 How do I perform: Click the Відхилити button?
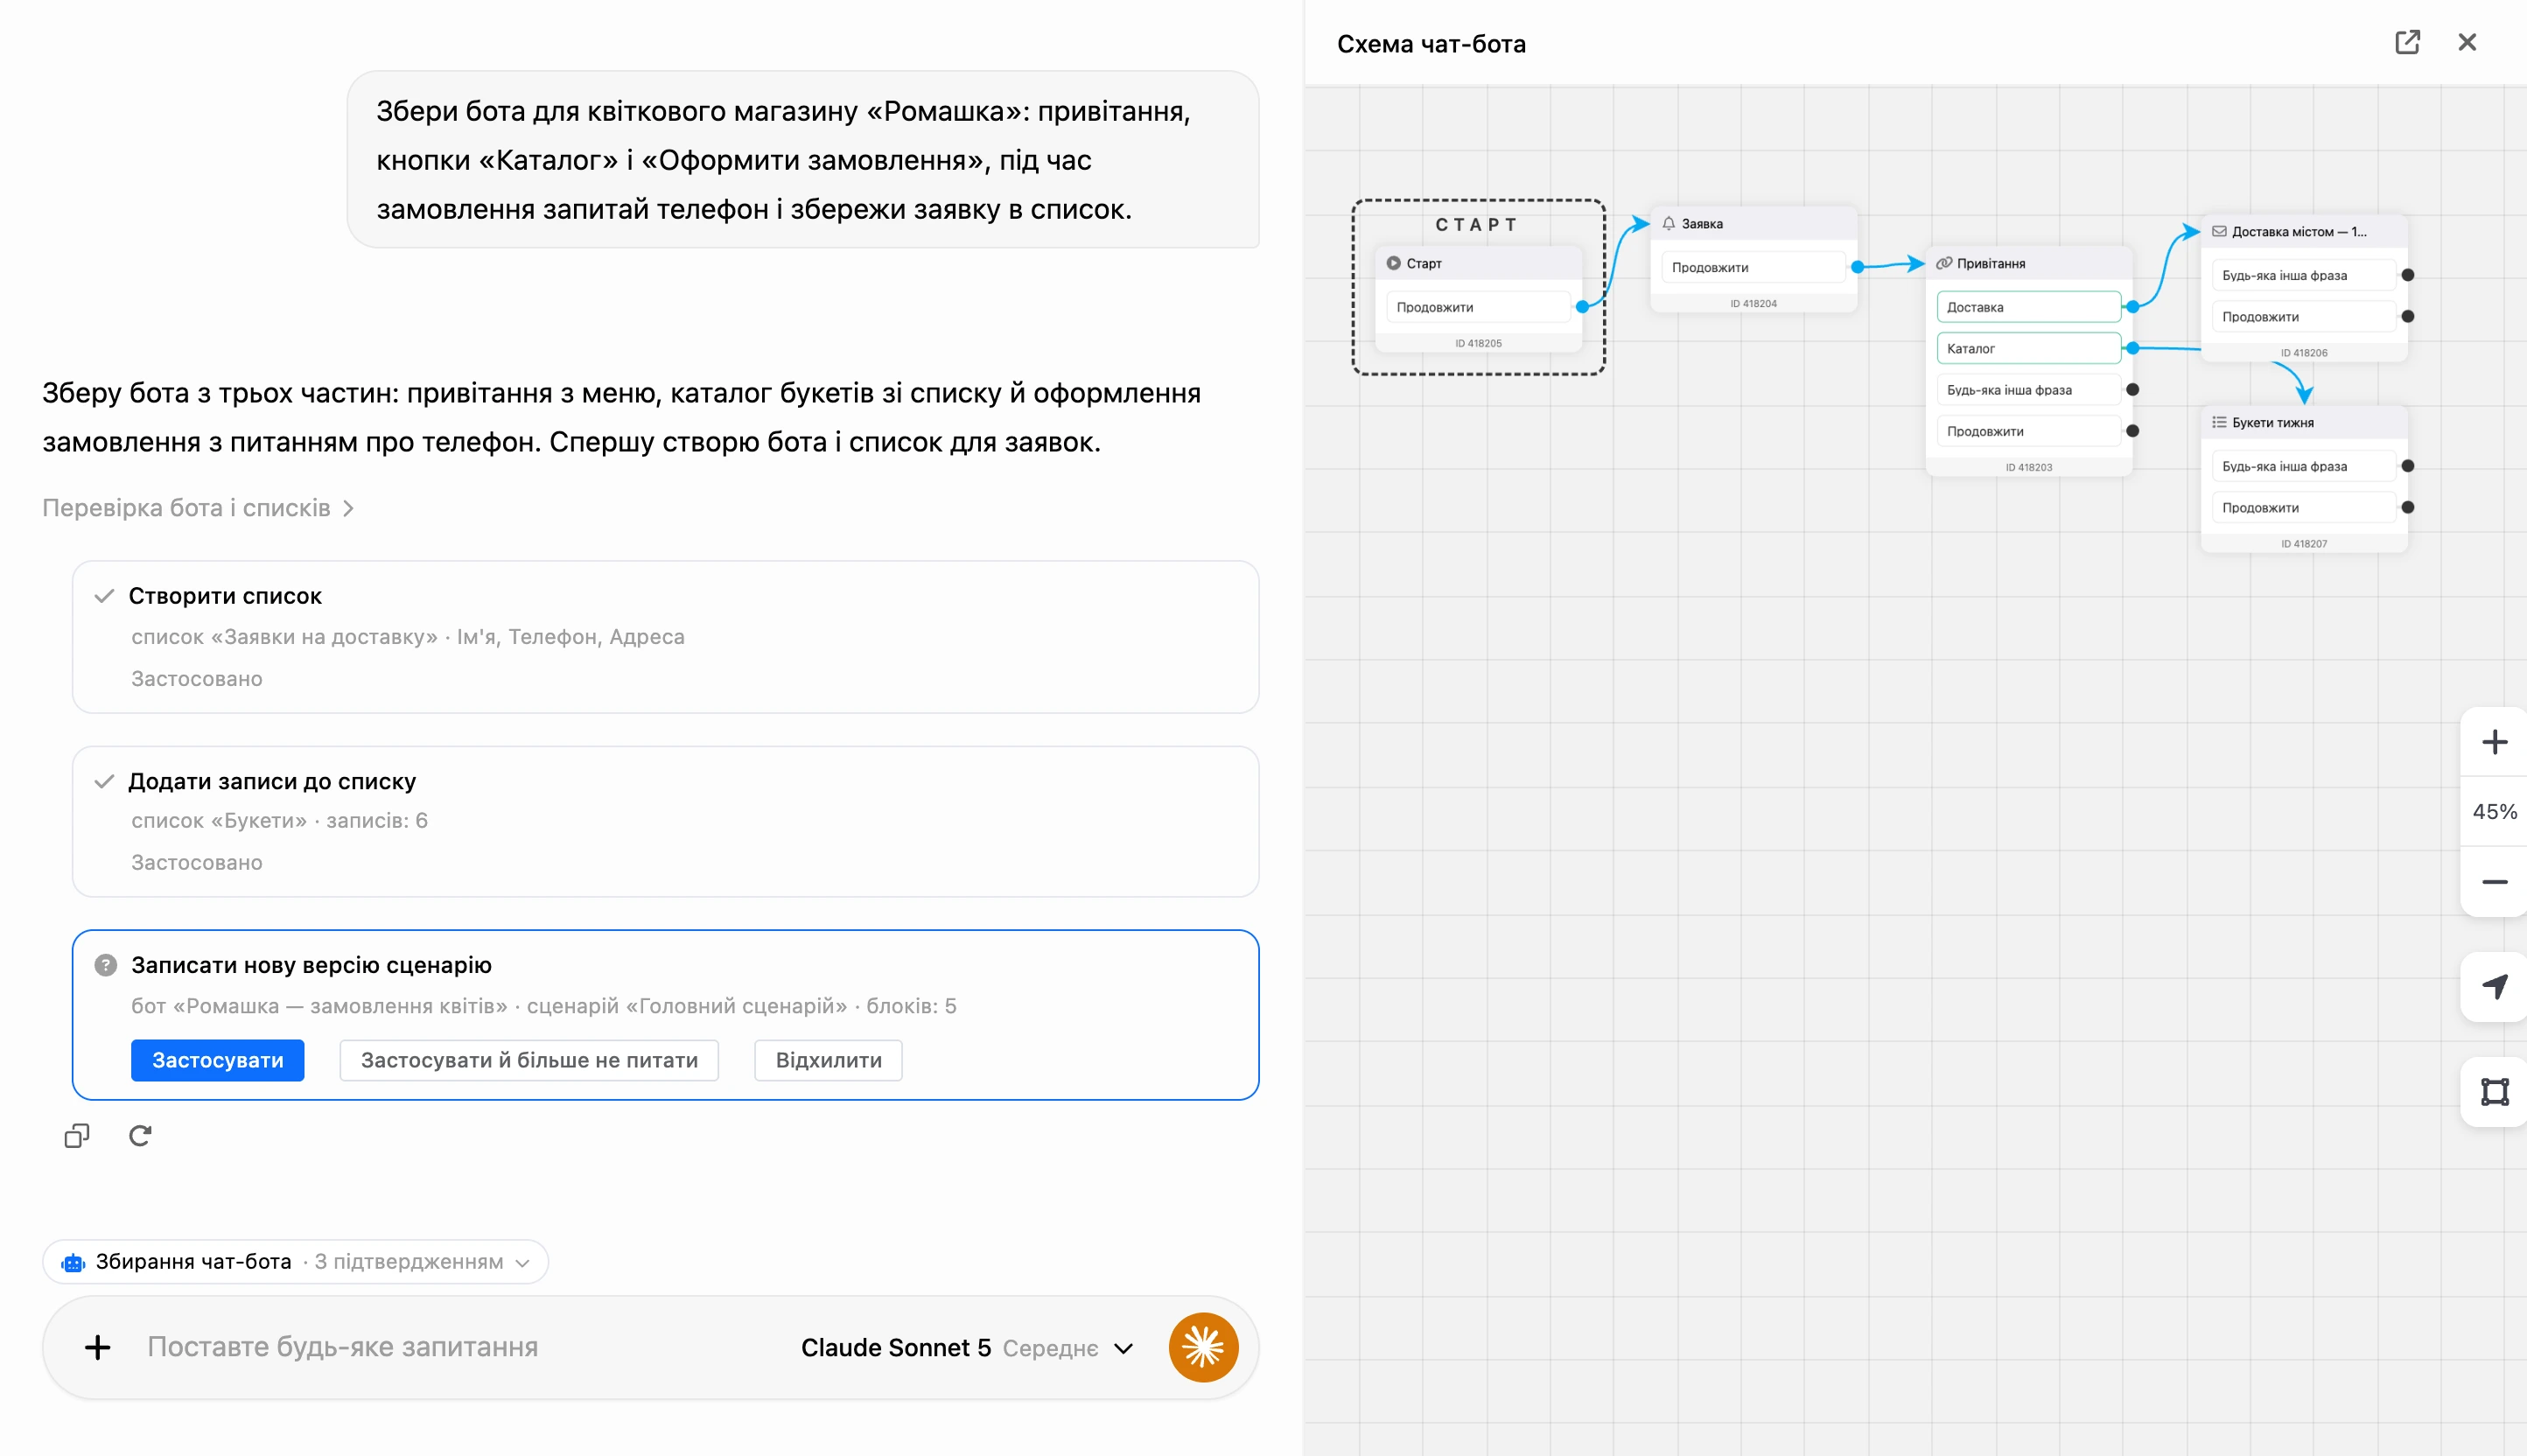828,1060
